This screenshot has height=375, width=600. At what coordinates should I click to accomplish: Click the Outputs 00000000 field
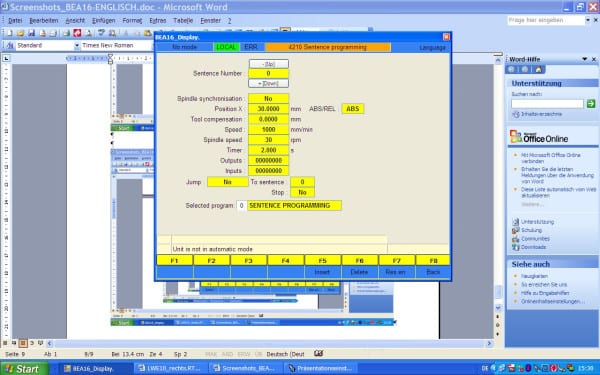tap(269, 160)
